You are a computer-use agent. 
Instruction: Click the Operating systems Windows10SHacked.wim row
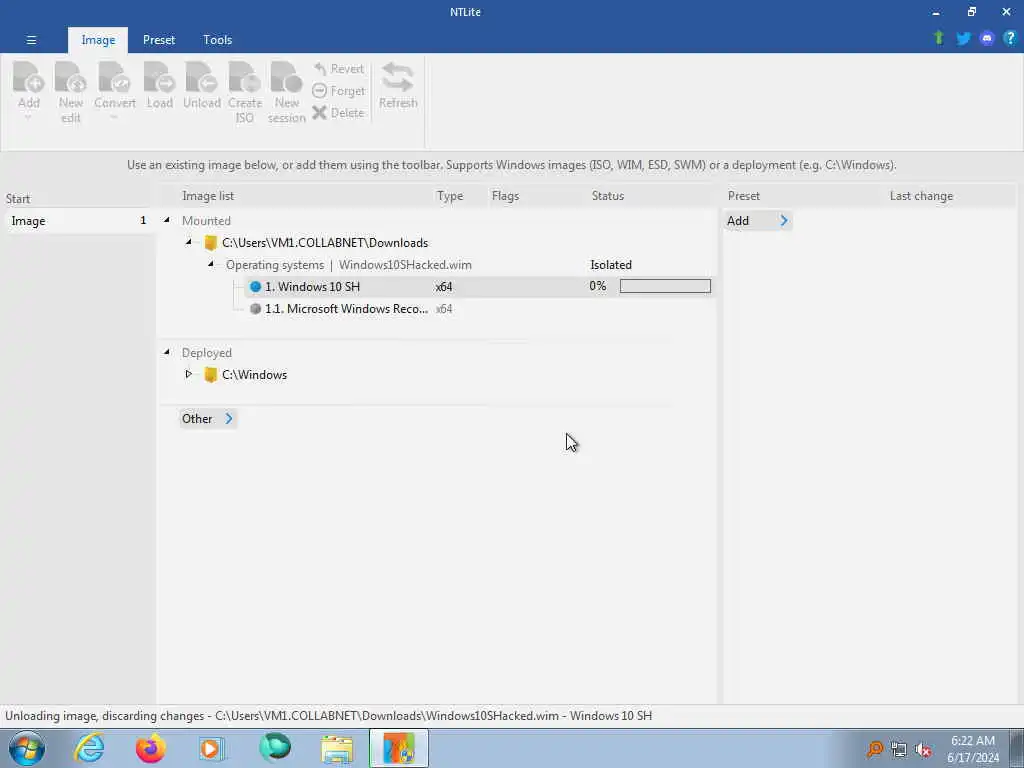[x=349, y=265]
